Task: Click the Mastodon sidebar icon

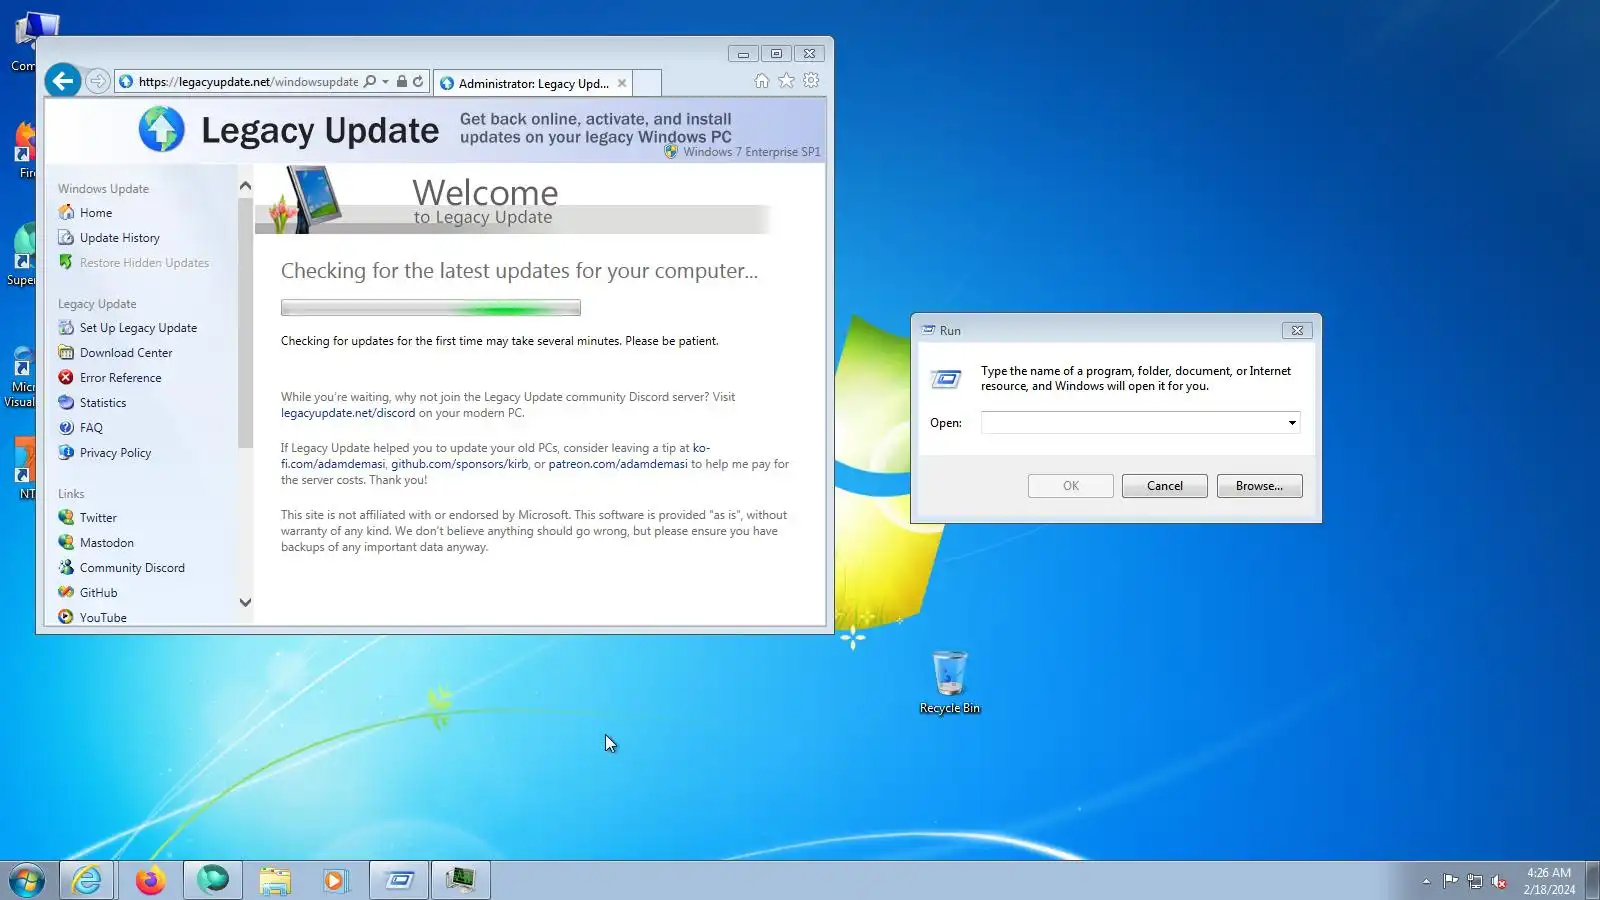Action: (x=66, y=543)
